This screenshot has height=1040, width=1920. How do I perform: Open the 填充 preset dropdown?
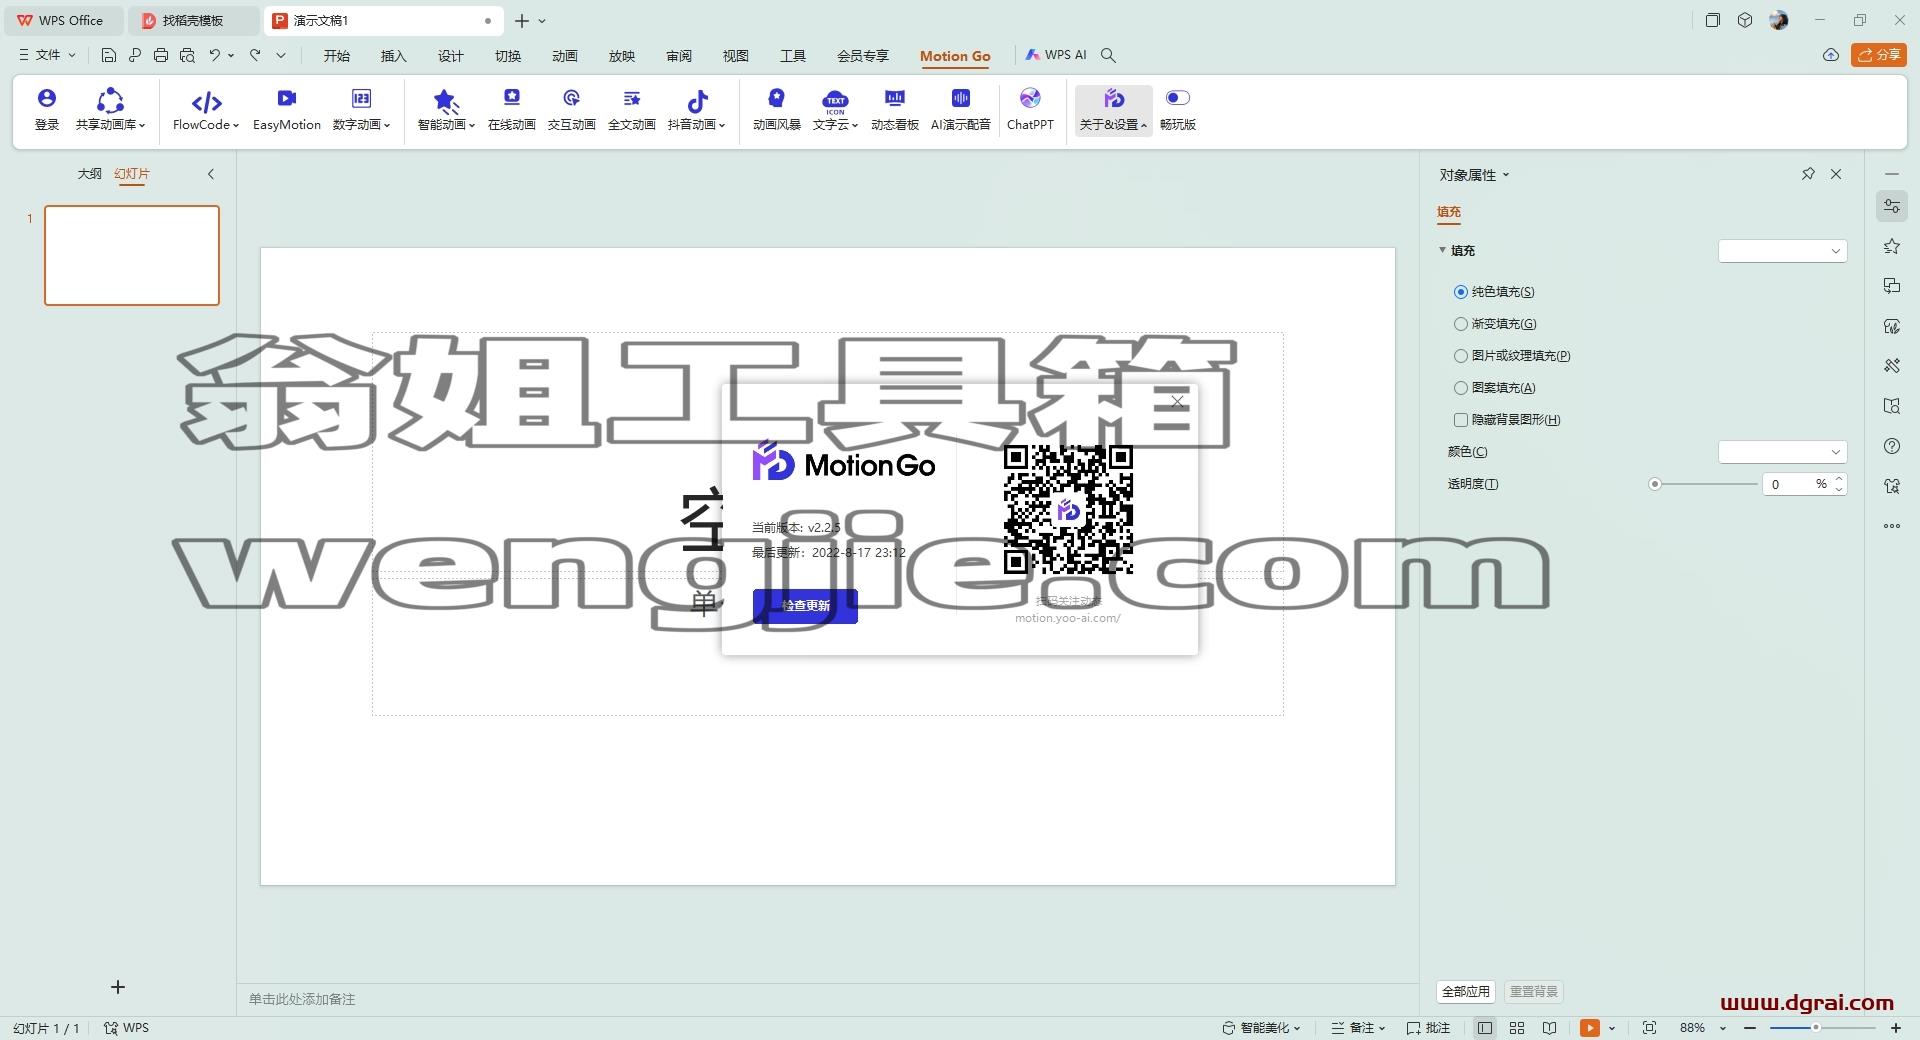point(1782,251)
